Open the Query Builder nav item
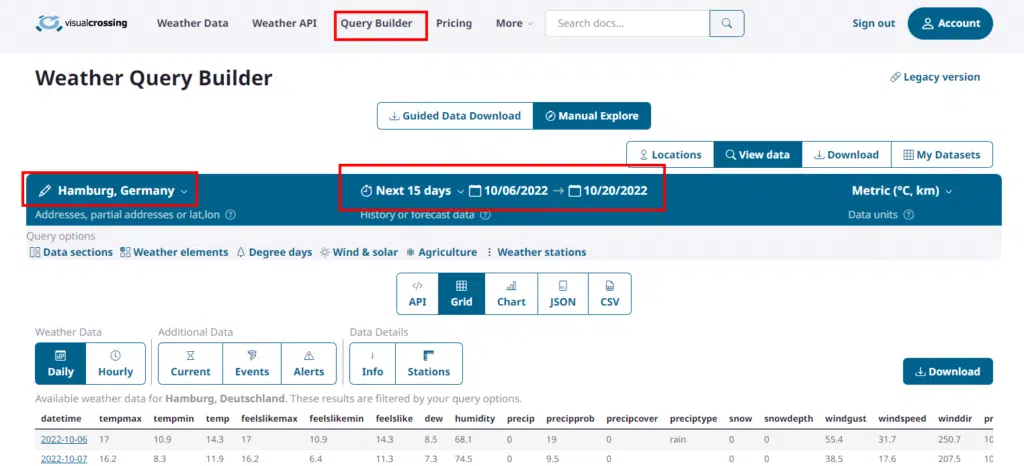 click(376, 24)
